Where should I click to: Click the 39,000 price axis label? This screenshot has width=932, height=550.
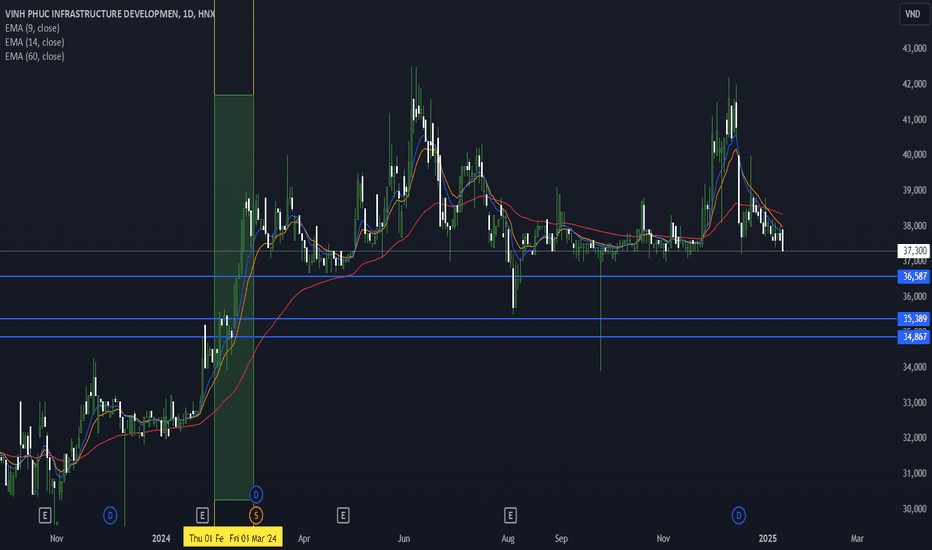(x=914, y=190)
